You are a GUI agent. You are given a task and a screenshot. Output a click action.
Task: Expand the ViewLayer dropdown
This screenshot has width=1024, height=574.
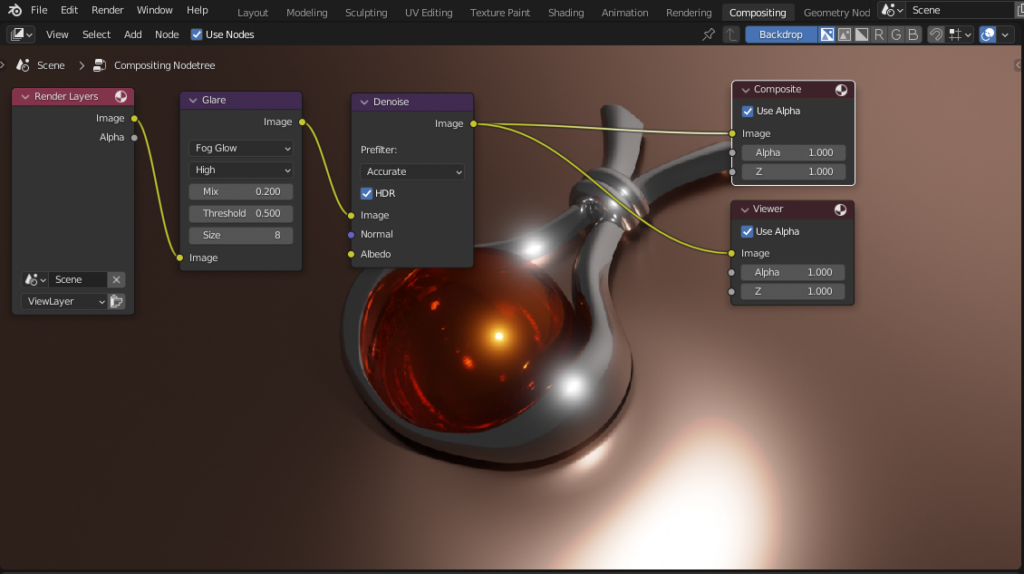pyautogui.click(x=64, y=301)
